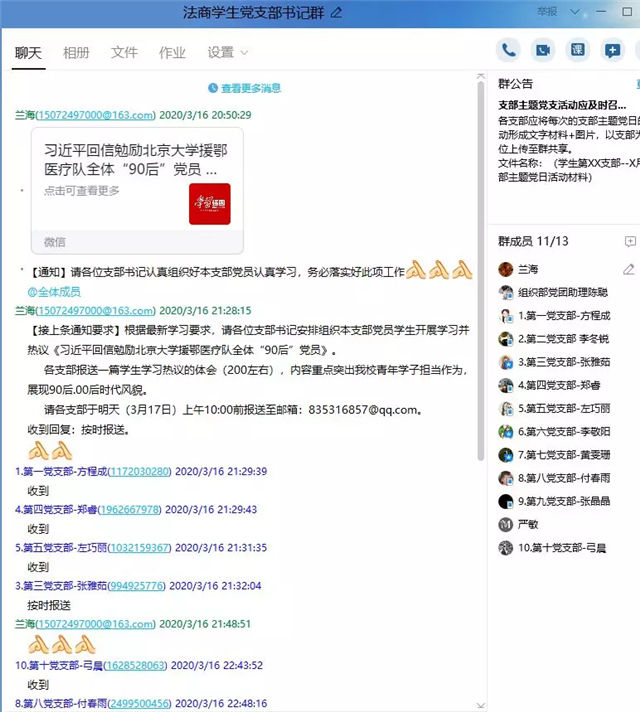Open 严敏's avatar in member list
Image resolution: width=640 pixels, height=712 pixels.
tap(506, 524)
